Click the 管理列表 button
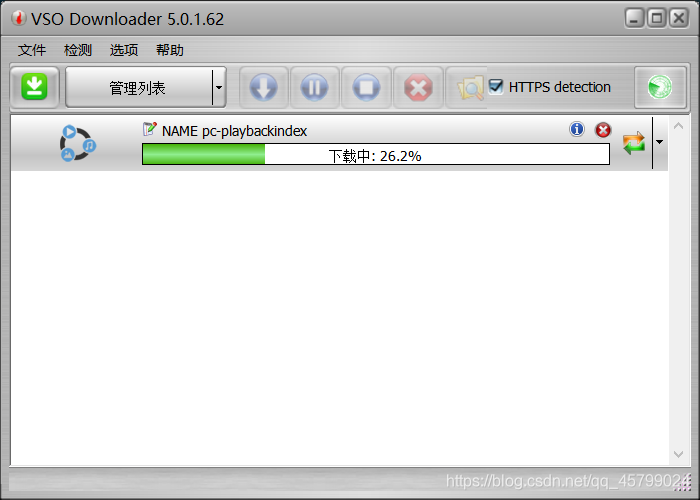 point(138,87)
